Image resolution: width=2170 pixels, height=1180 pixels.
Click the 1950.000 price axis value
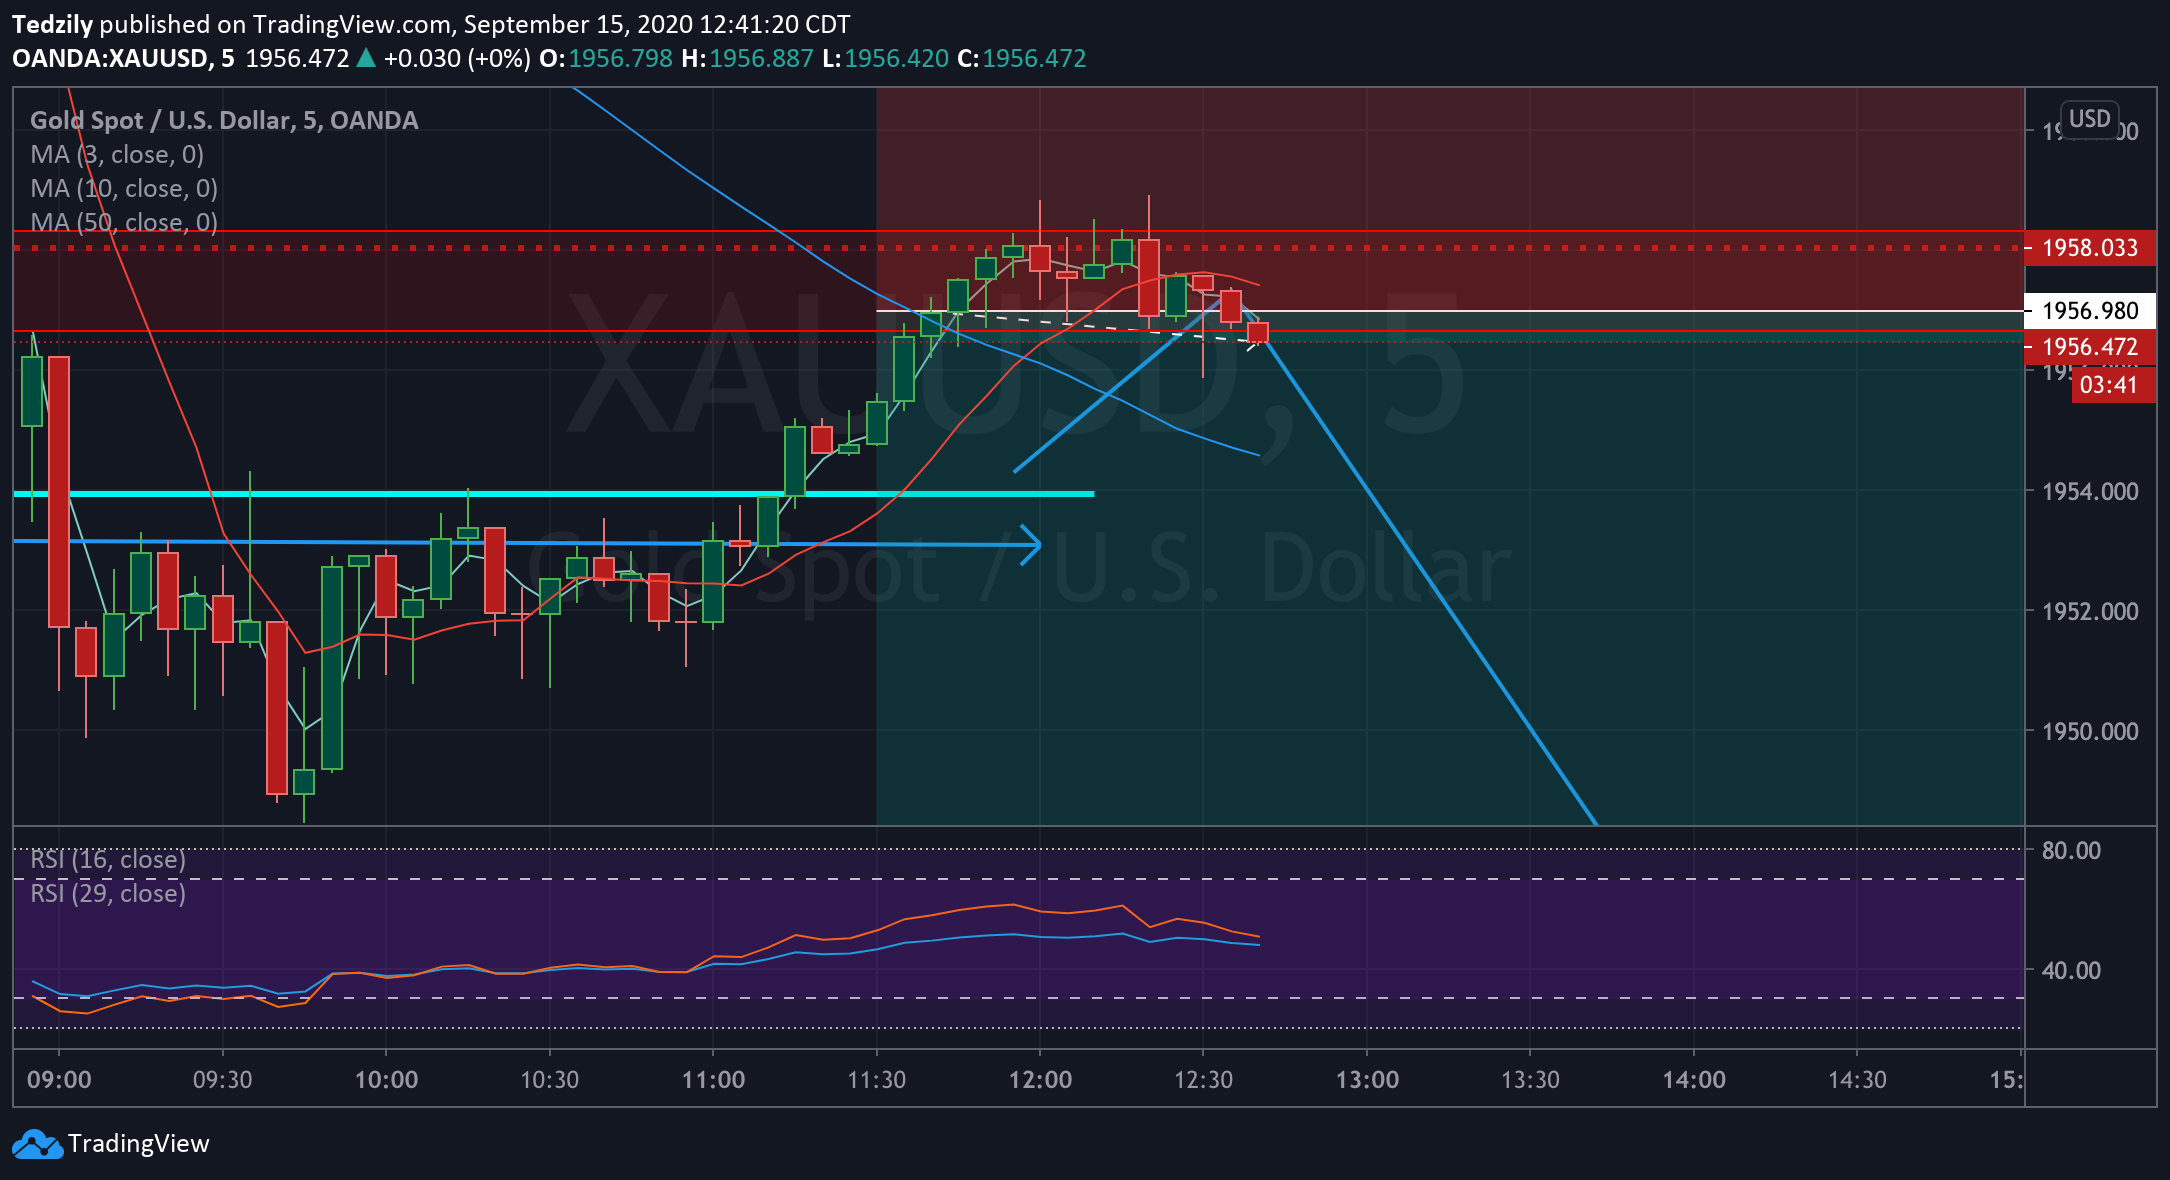pyautogui.click(x=2090, y=731)
